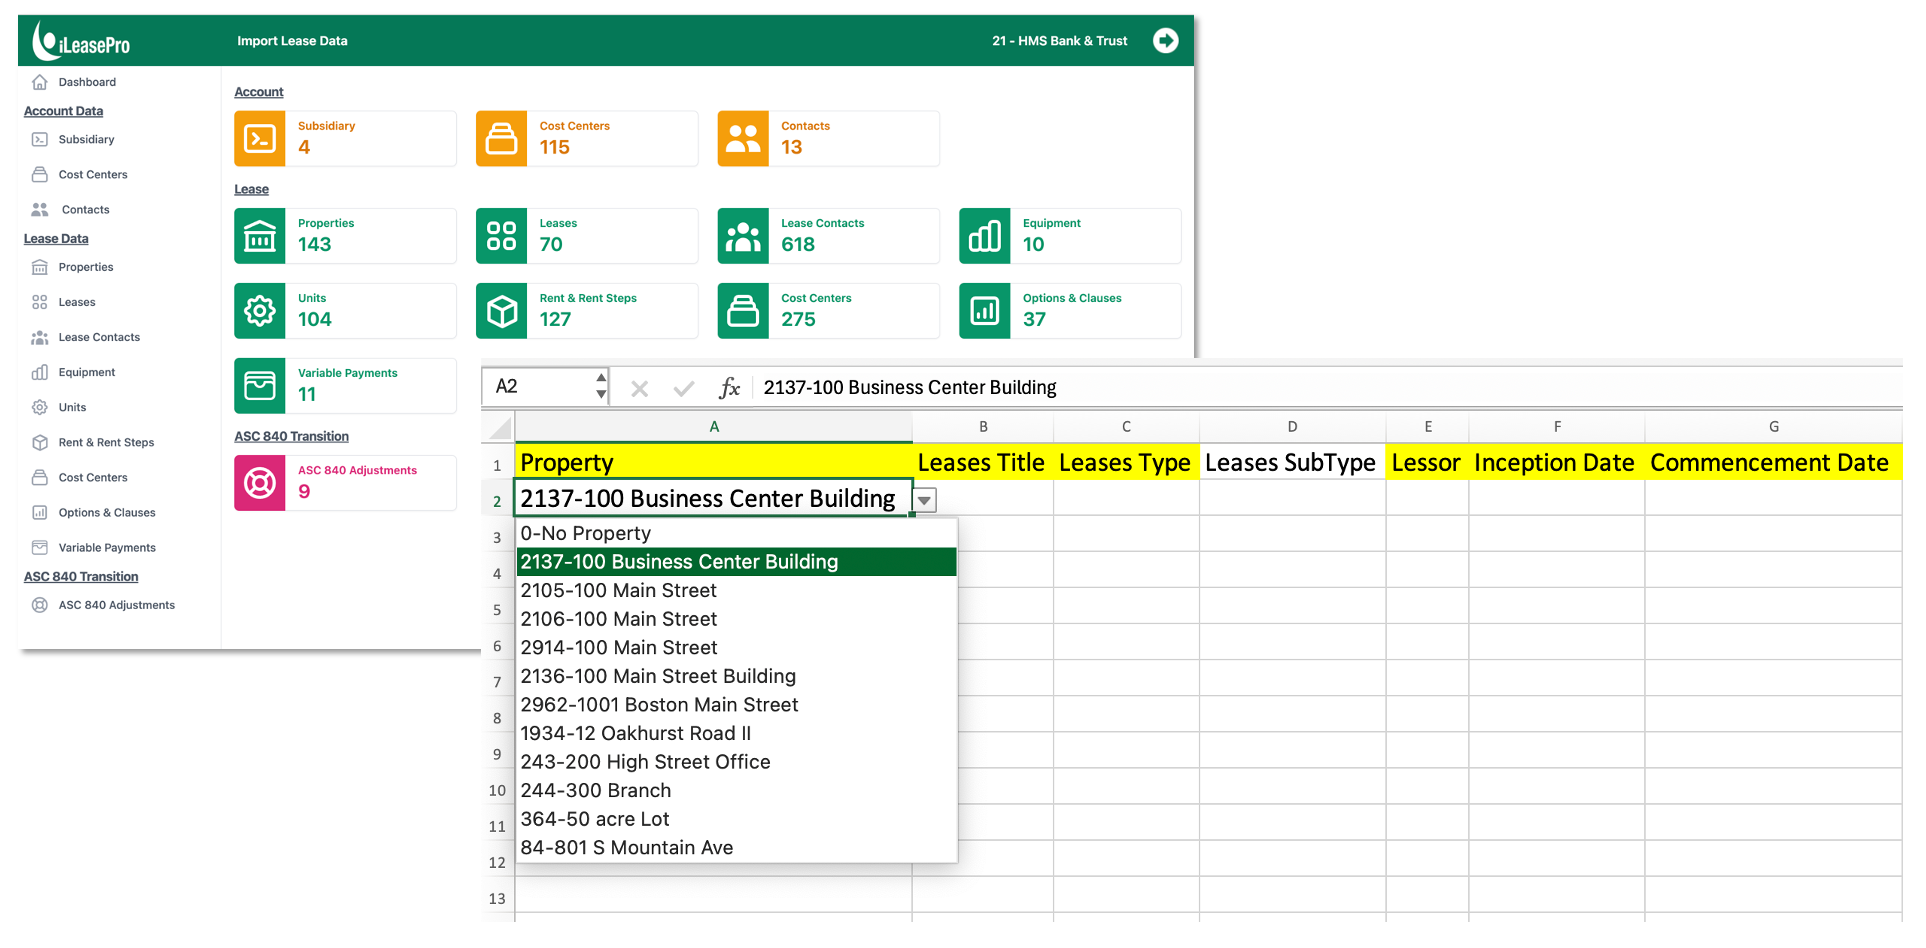
Task: Click sidebar Equipment chart icon
Action: point(40,372)
